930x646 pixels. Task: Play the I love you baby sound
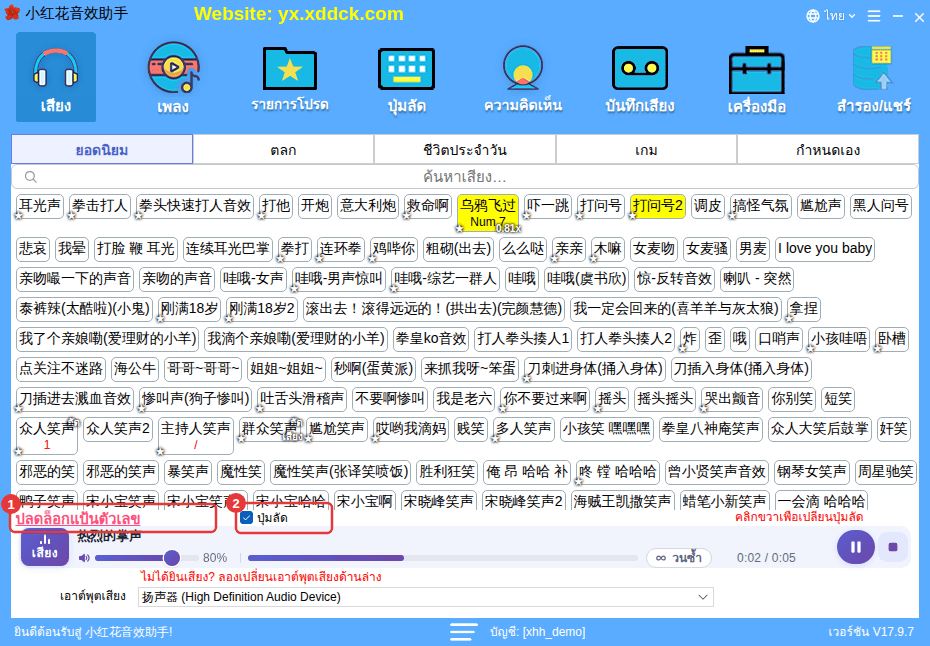pyautogui.click(x=824, y=249)
